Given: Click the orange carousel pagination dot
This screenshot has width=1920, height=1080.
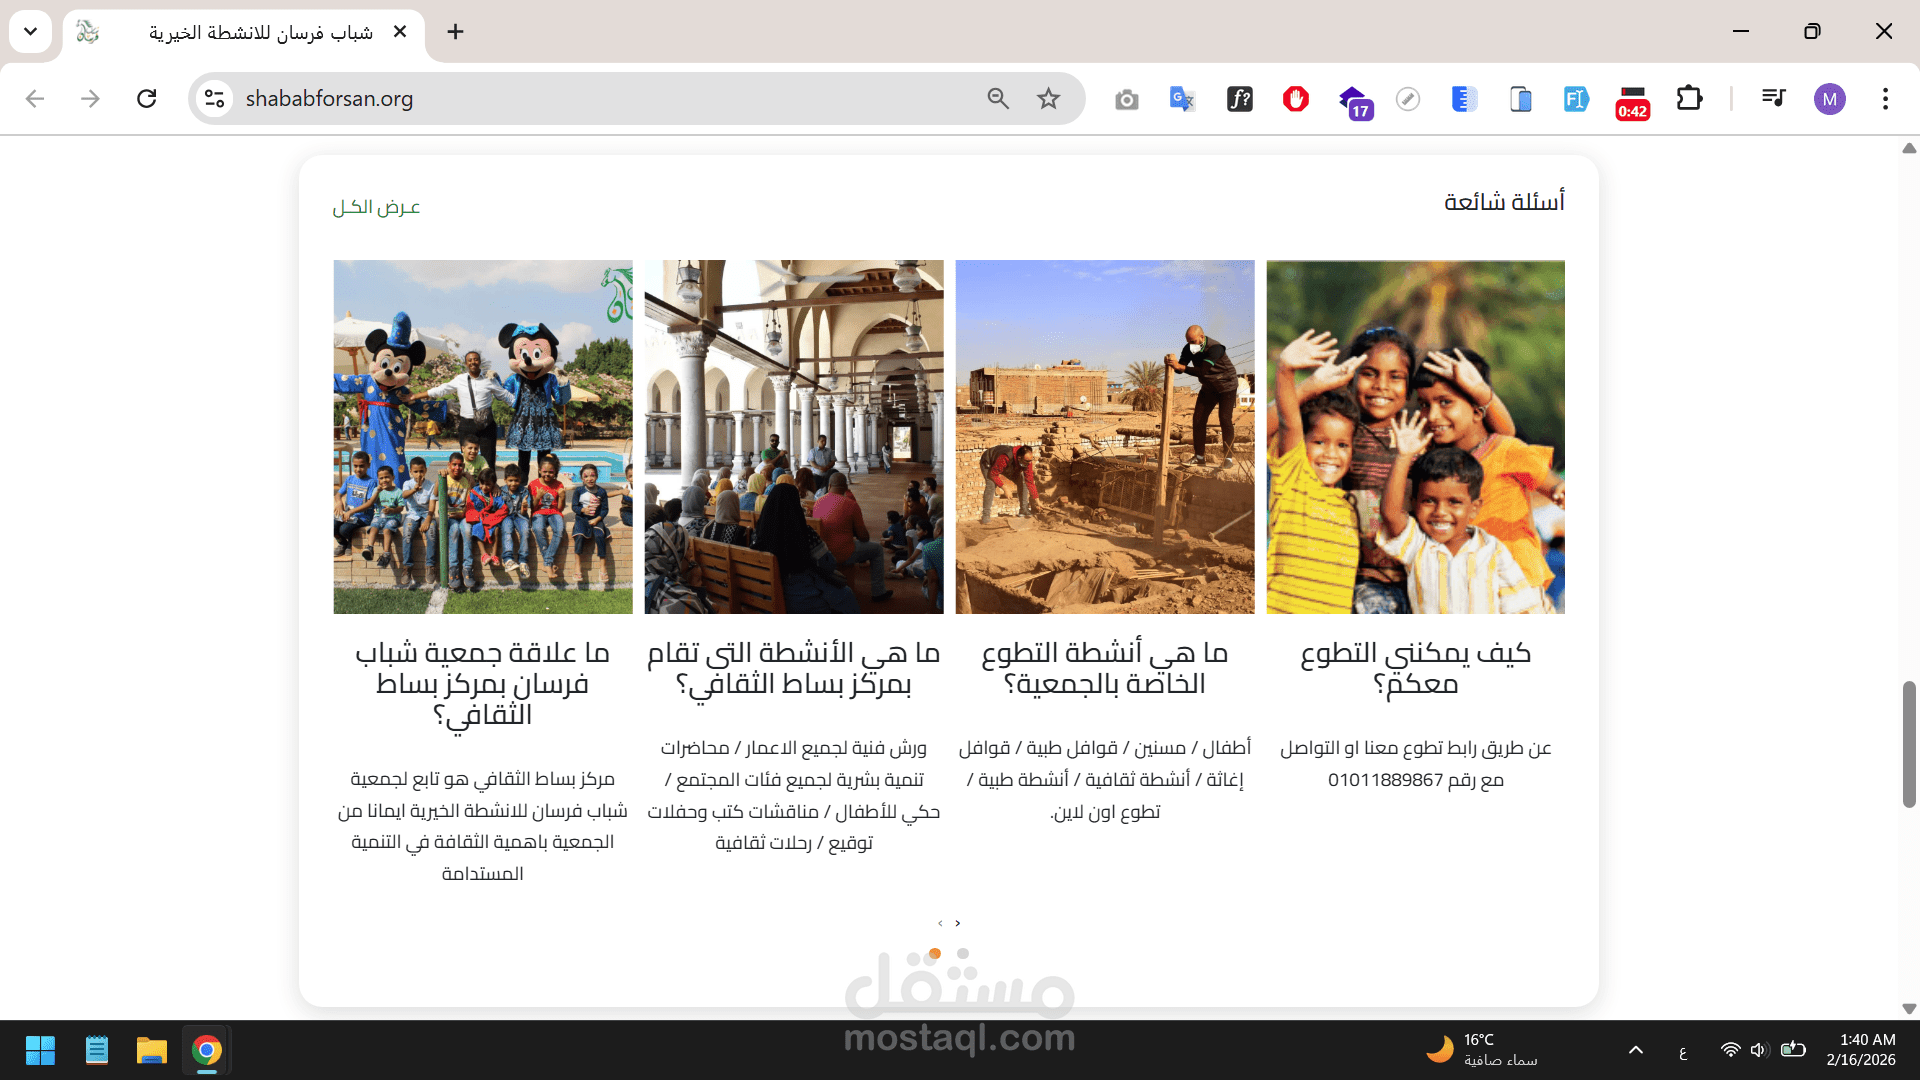Looking at the screenshot, I should coord(935,953).
